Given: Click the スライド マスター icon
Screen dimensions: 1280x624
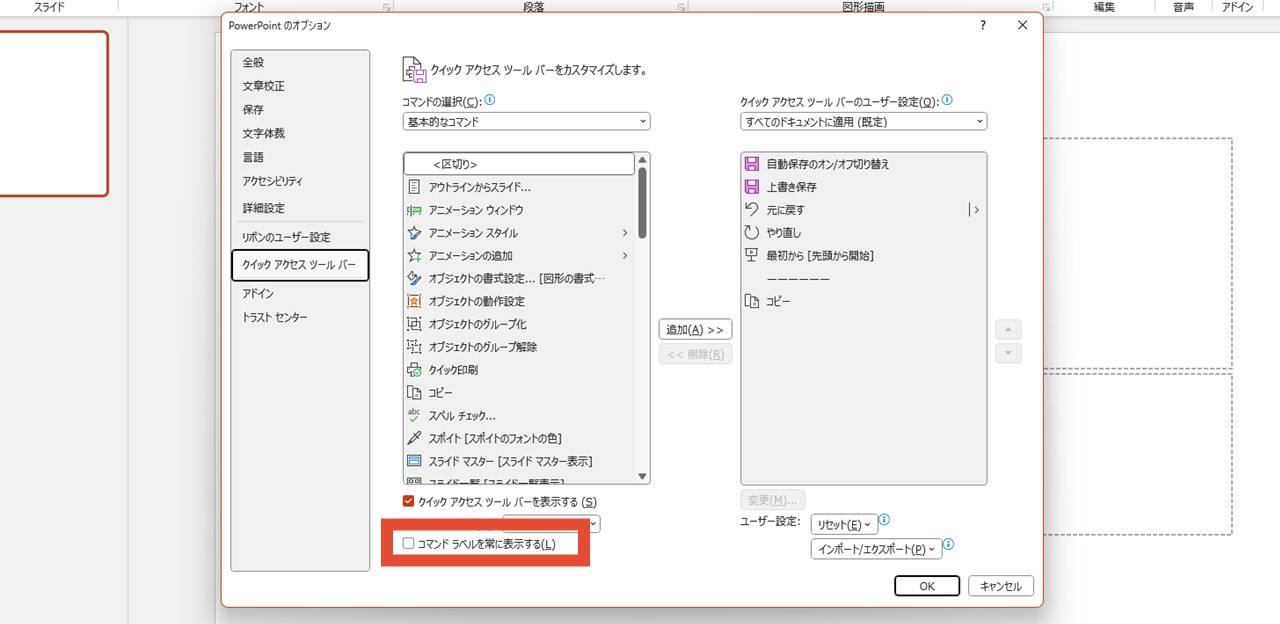Looking at the screenshot, I should tap(414, 461).
